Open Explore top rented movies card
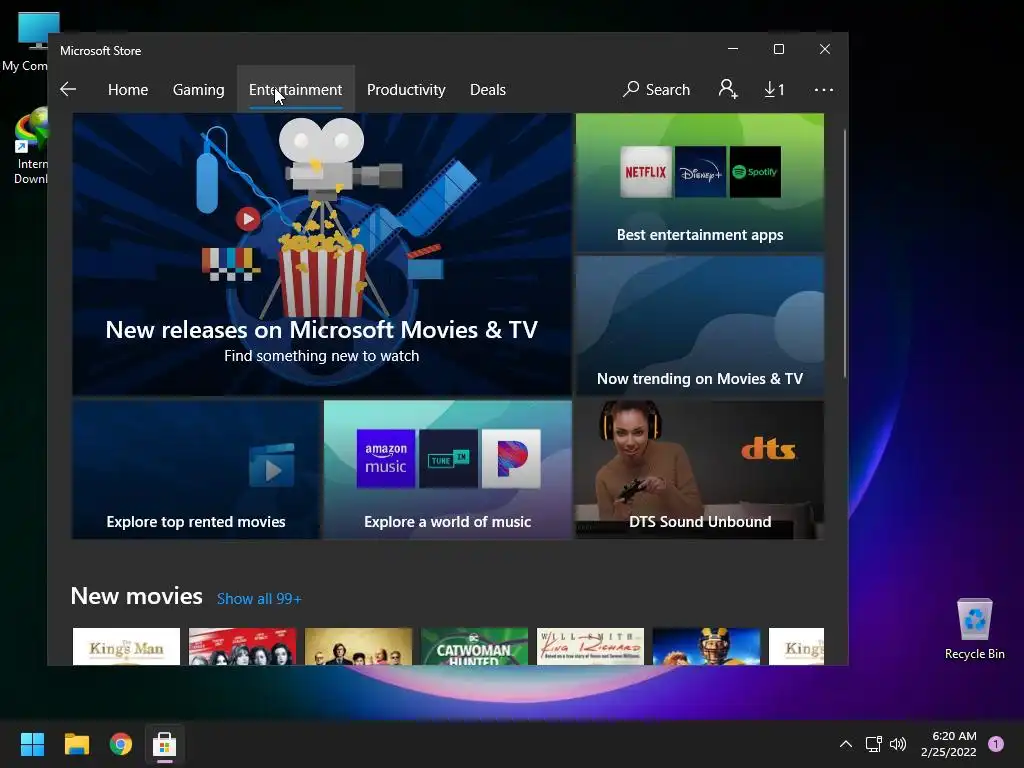Viewport: 1024px width, 768px height. pyautogui.click(x=196, y=470)
